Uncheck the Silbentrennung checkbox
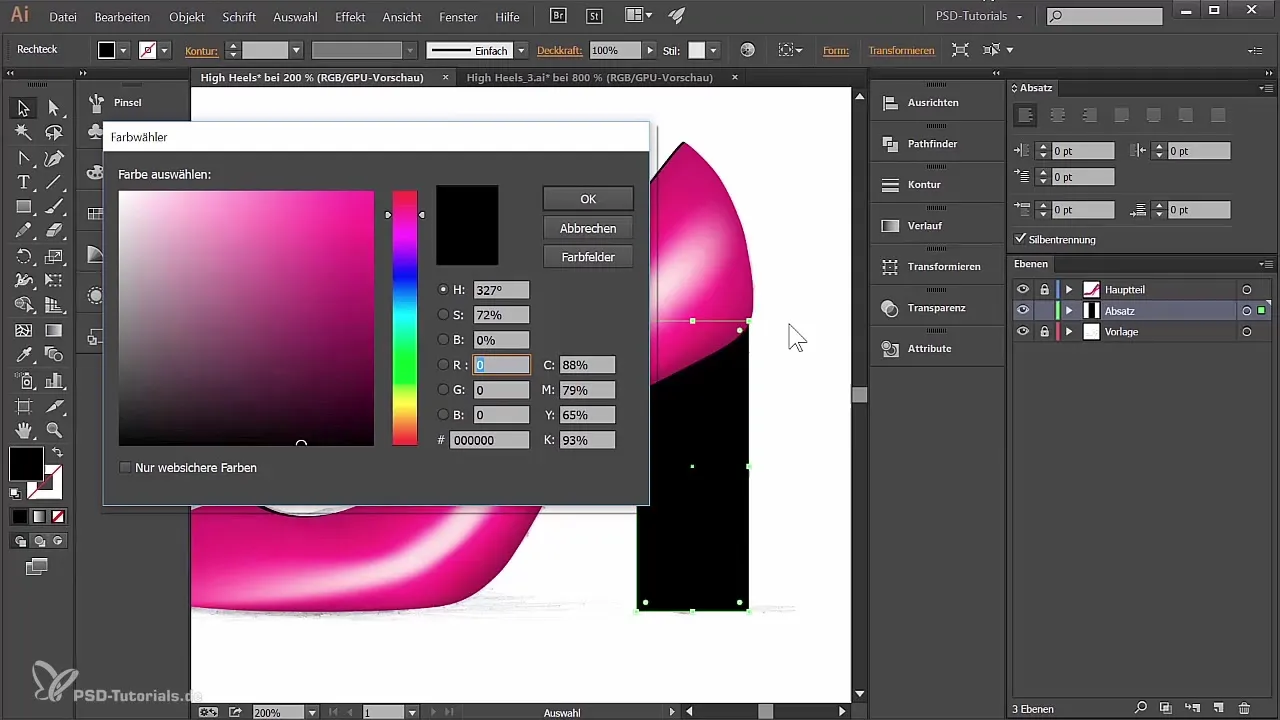This screenshot has height=720, width=1280. coord(1020,239)
